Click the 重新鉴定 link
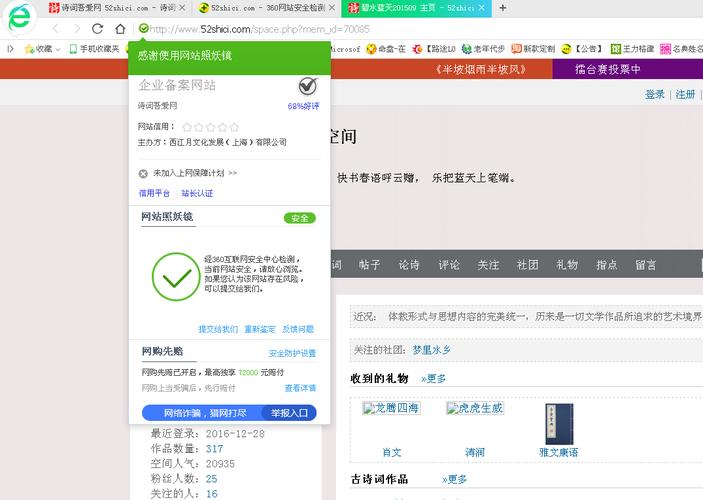The image size is (703, 500). [260, 329]
